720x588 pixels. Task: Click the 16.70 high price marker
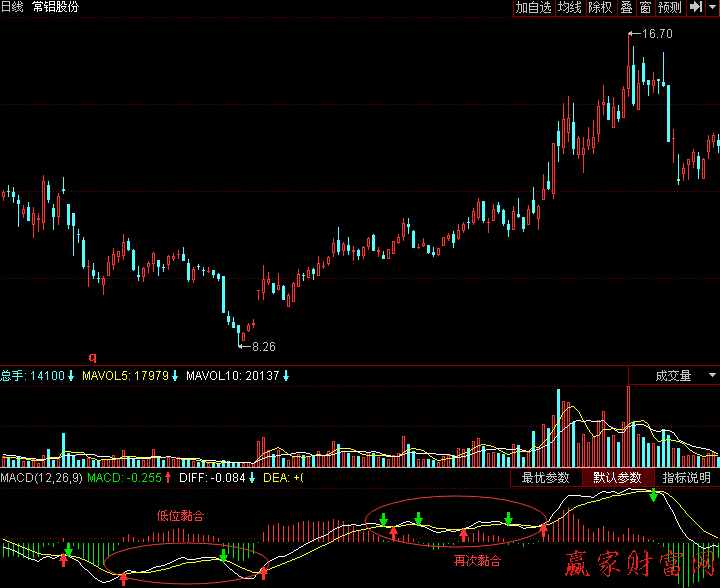(x=656, y=33)
